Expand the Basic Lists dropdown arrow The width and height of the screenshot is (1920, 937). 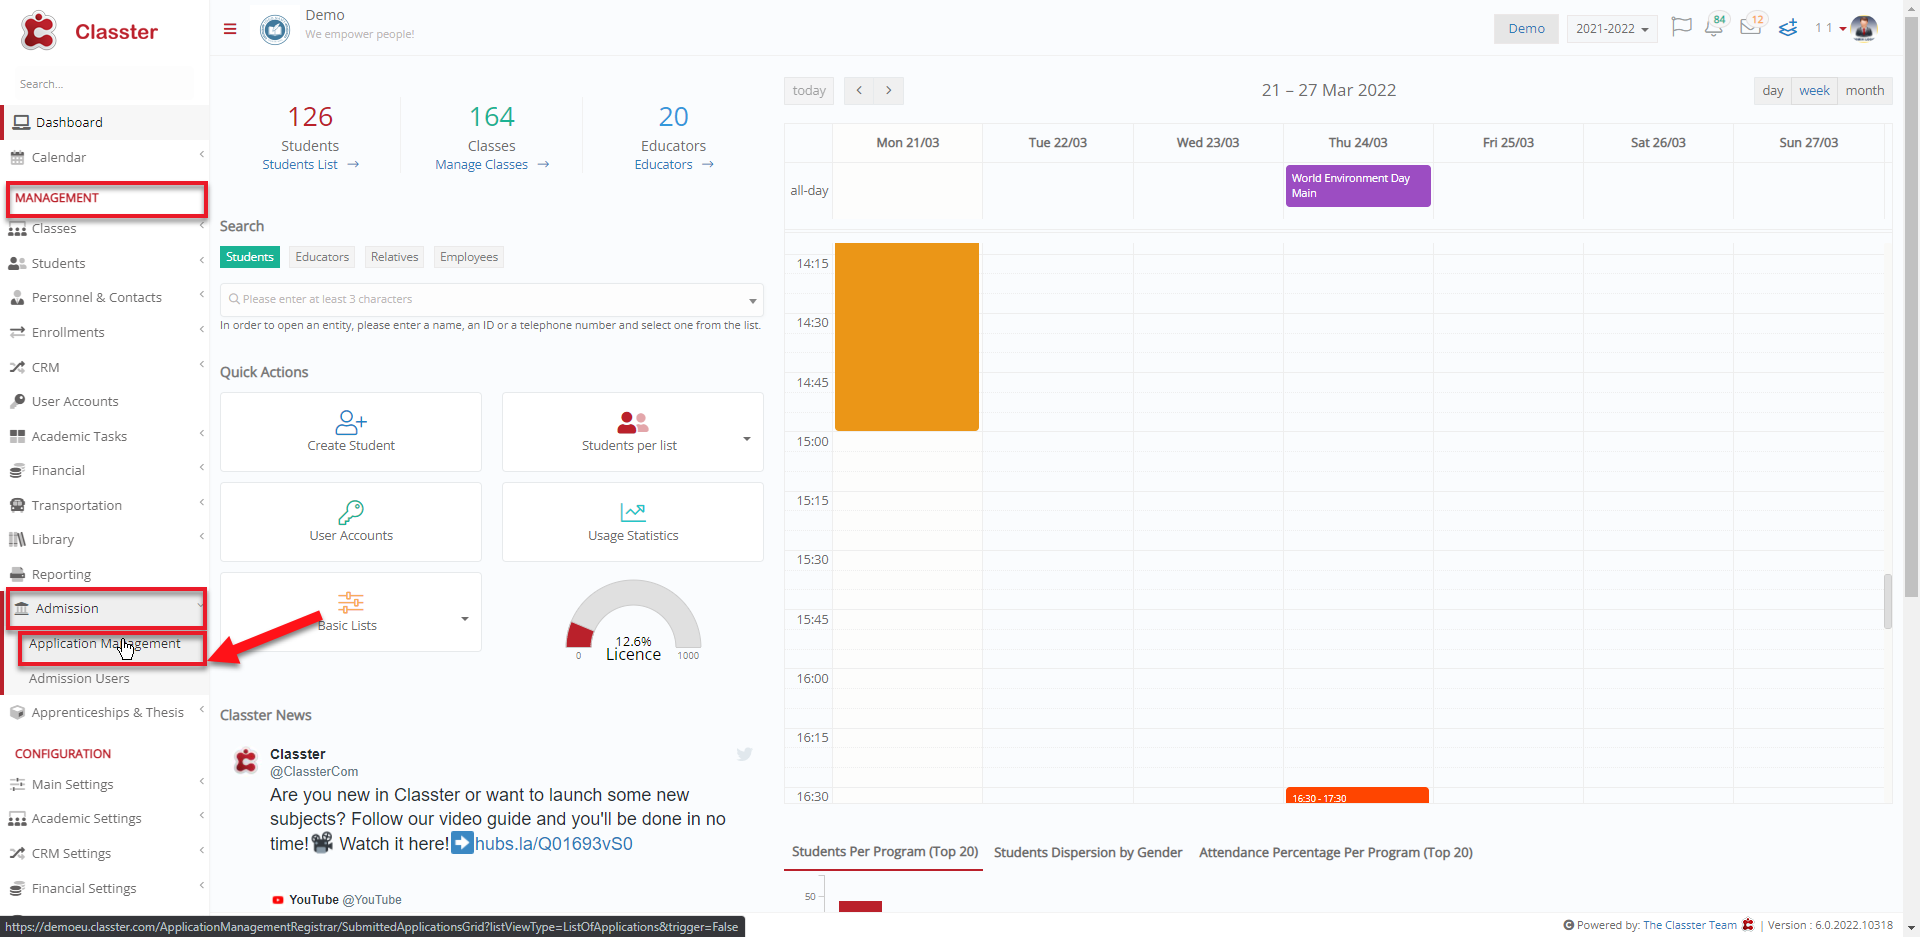coord(465,619)
